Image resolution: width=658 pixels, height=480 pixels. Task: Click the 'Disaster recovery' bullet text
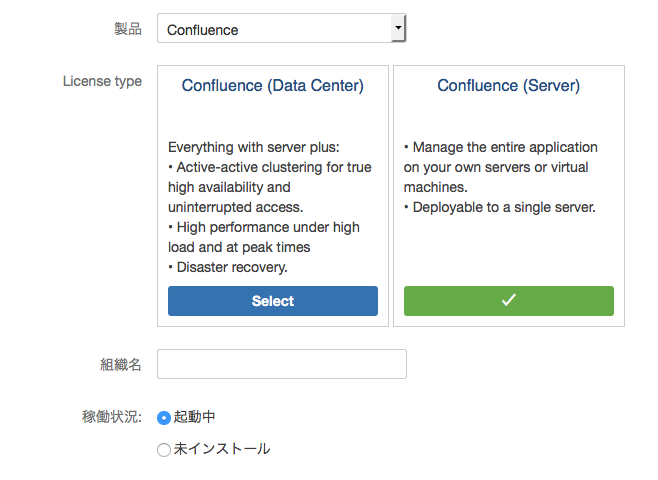232,267
